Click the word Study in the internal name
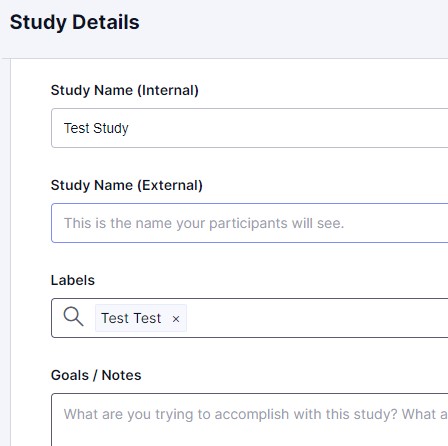 pos(111,129)
